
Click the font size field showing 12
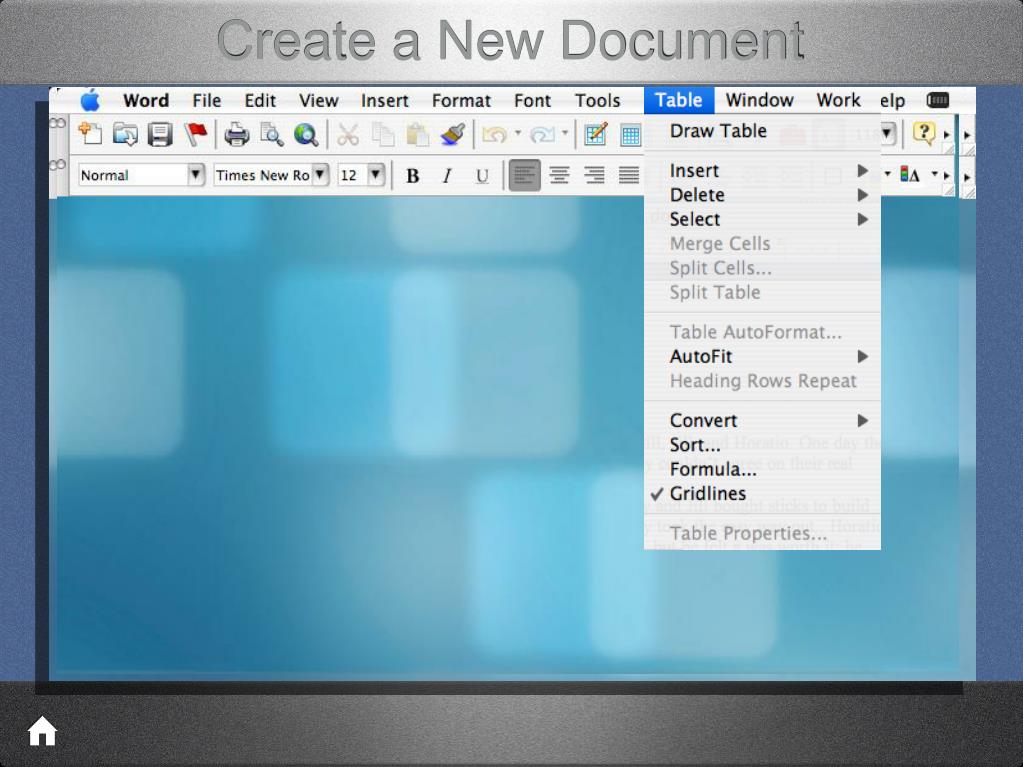click(353, 175)
